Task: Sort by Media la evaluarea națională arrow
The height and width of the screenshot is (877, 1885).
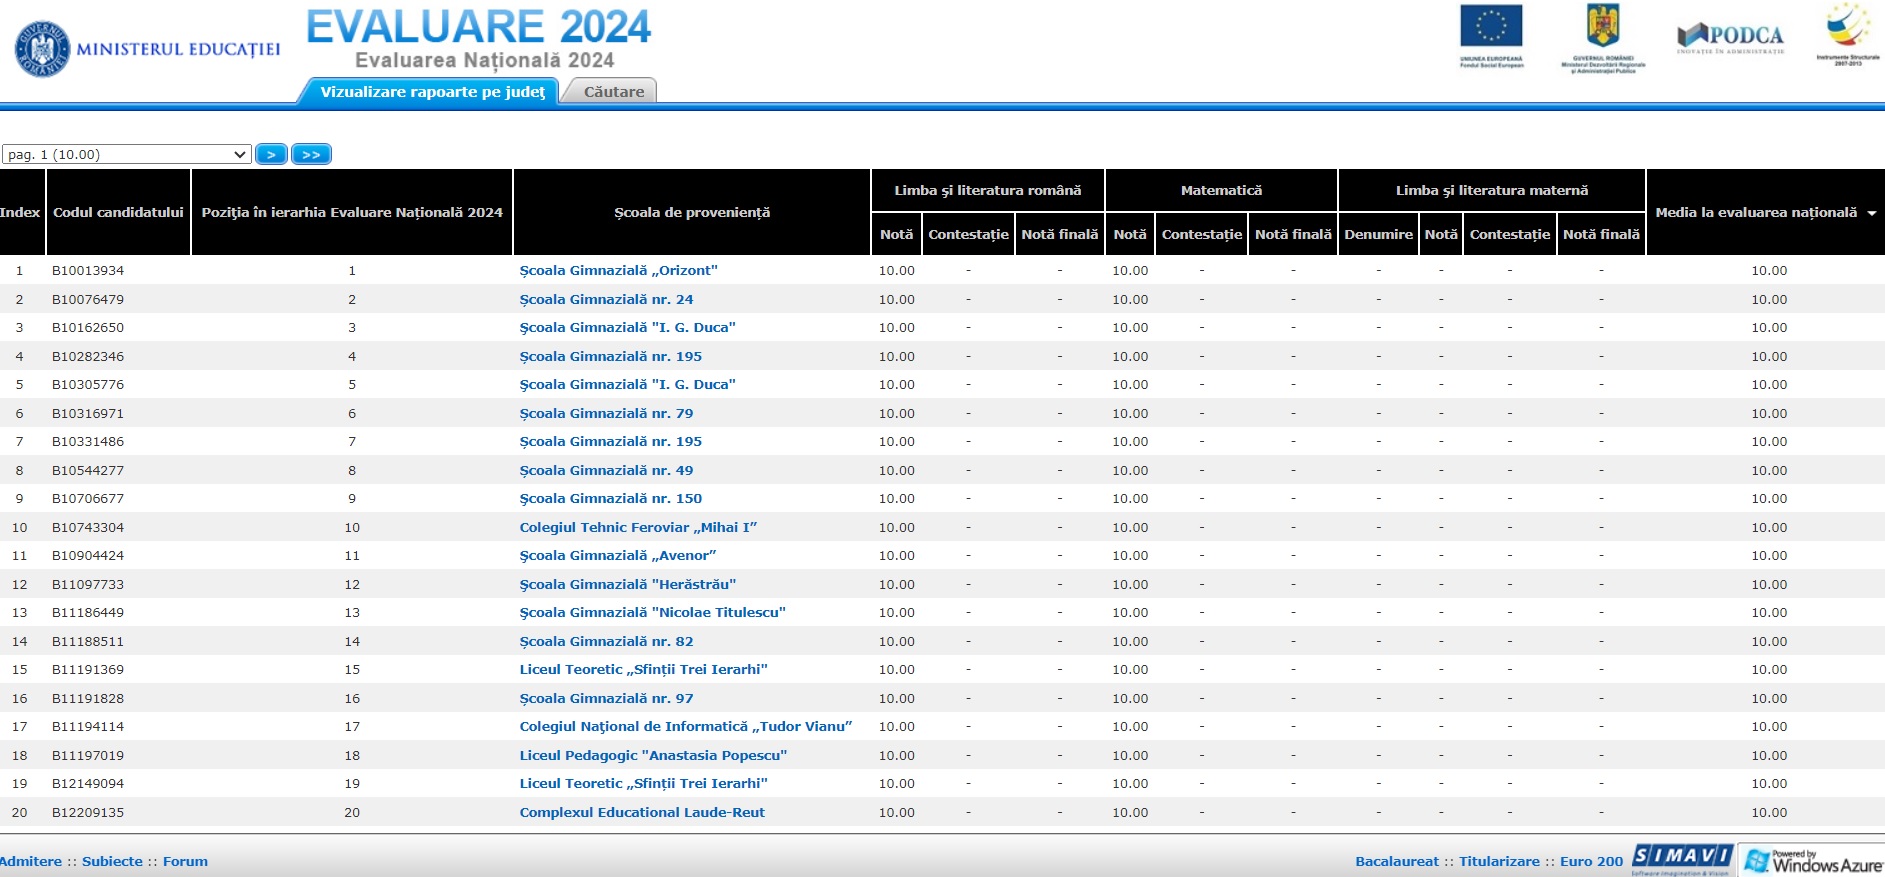Action: pyautogui.click(x=1871, y=213)
